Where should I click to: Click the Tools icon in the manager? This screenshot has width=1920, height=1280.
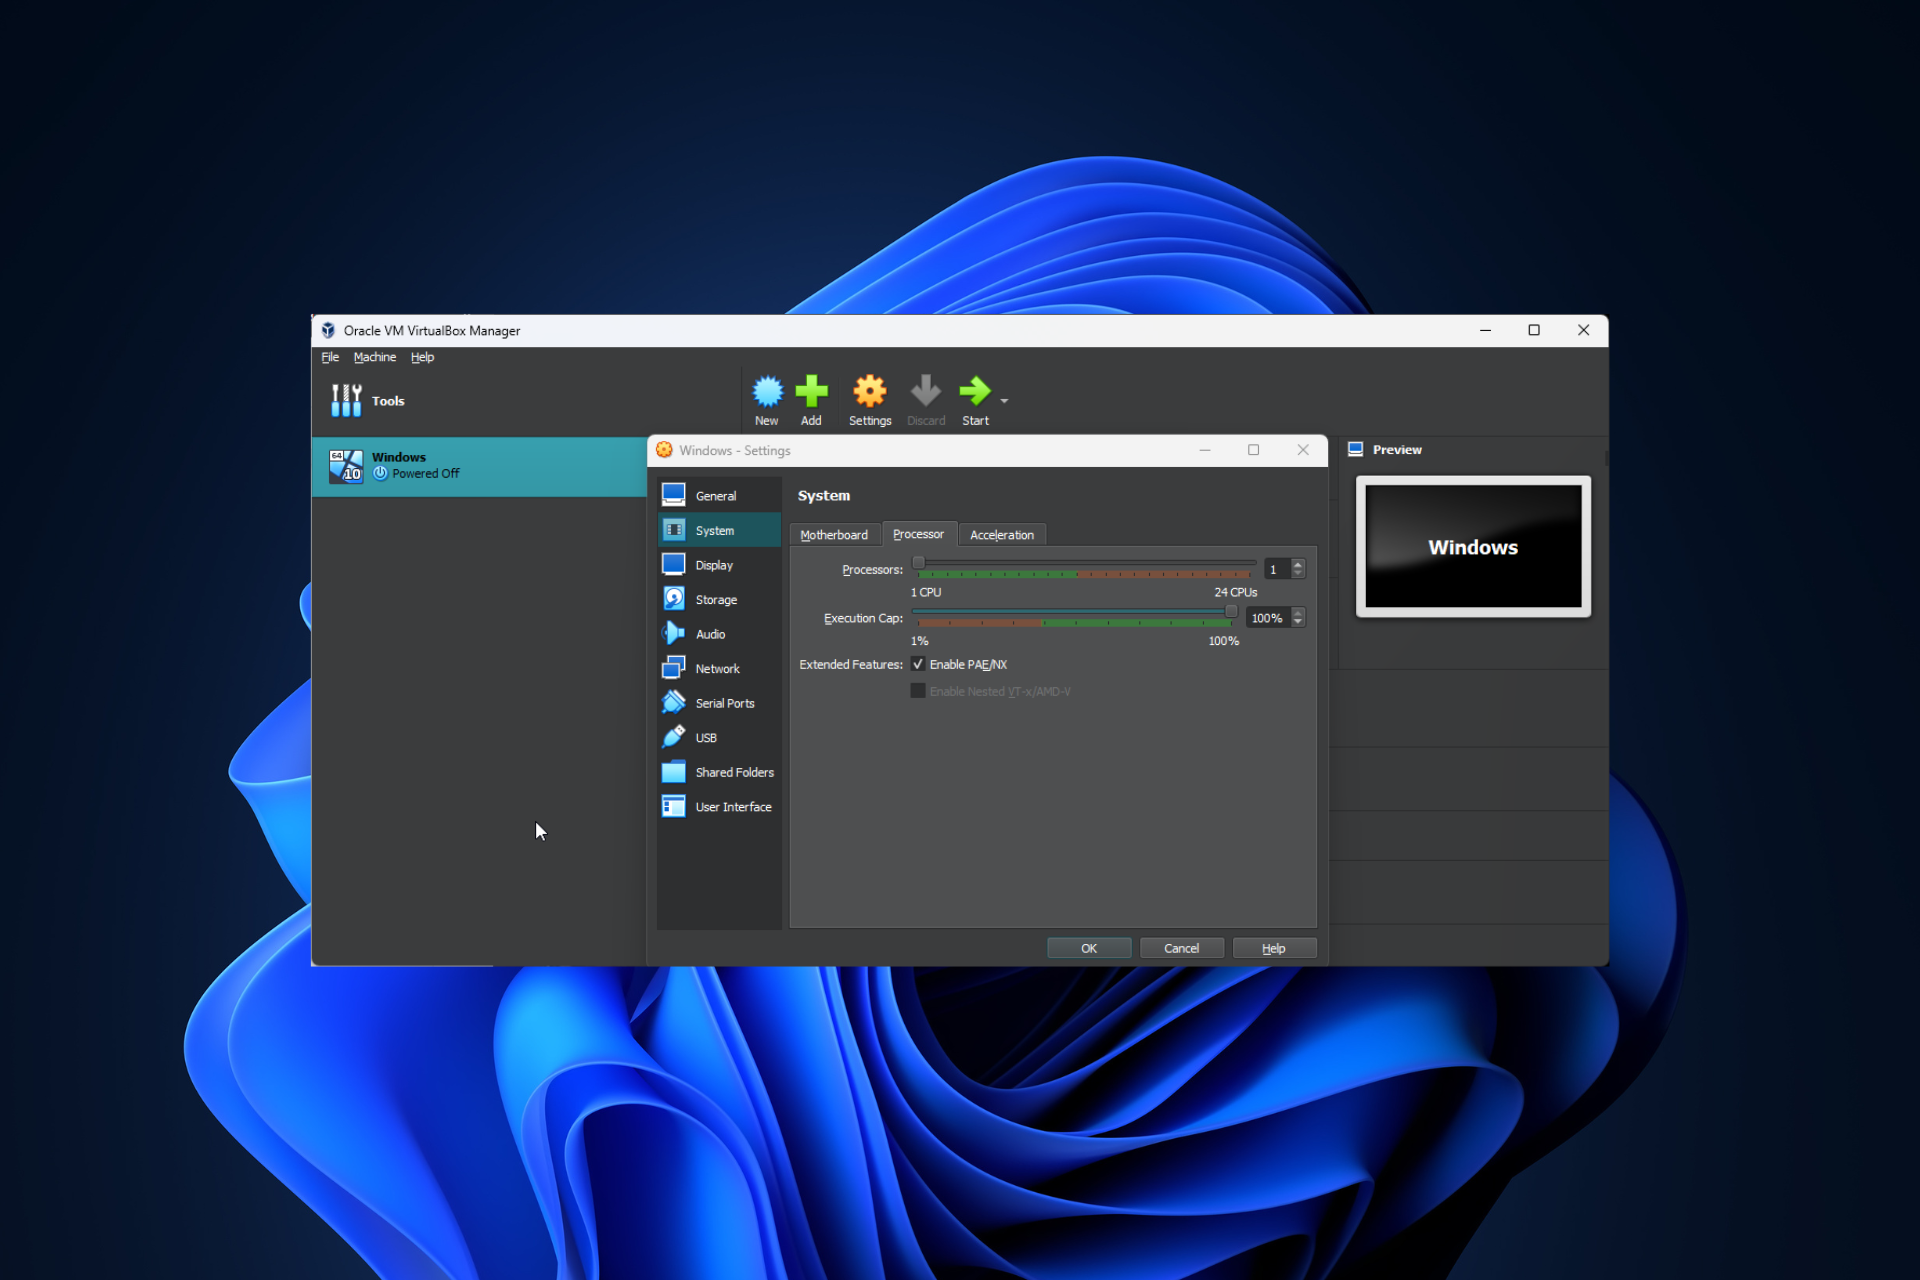pos(346,400)
